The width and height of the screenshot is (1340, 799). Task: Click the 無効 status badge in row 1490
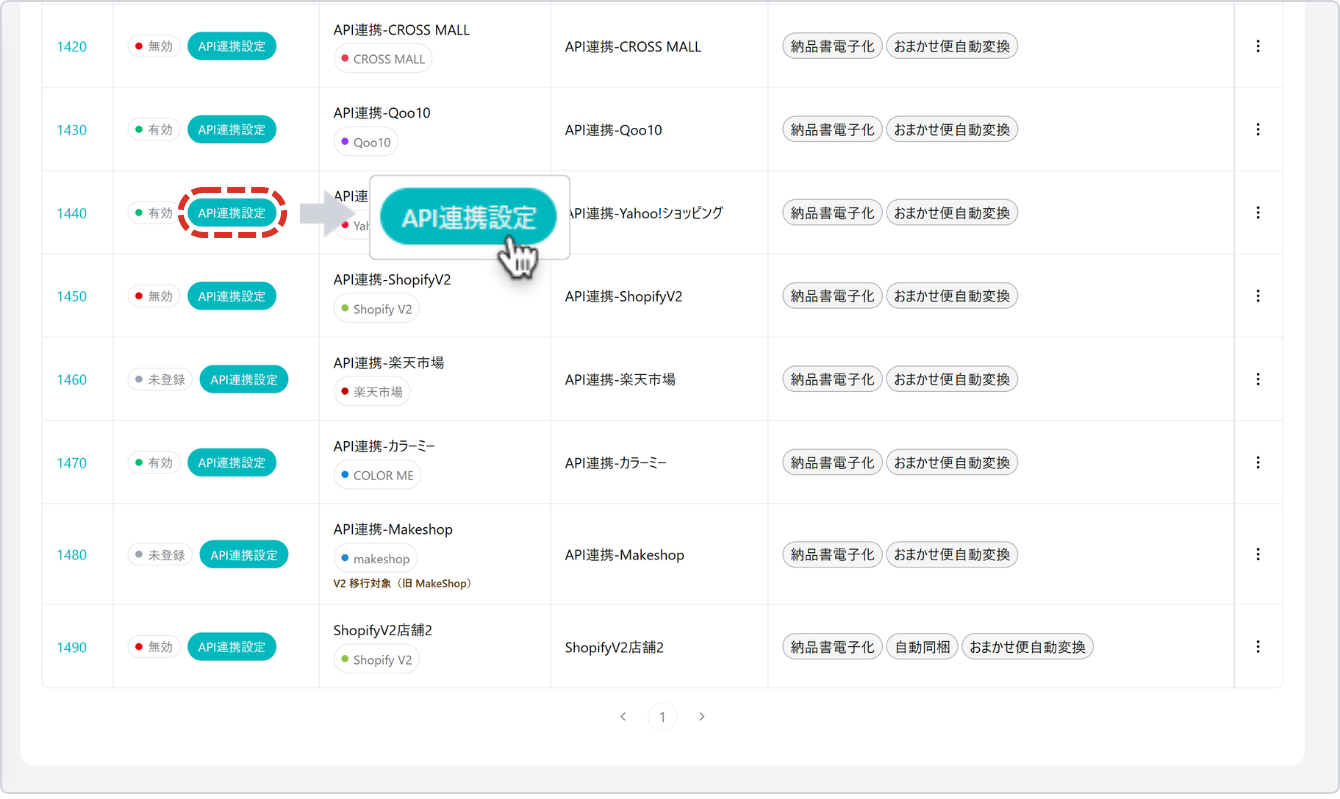coord(154,647)
